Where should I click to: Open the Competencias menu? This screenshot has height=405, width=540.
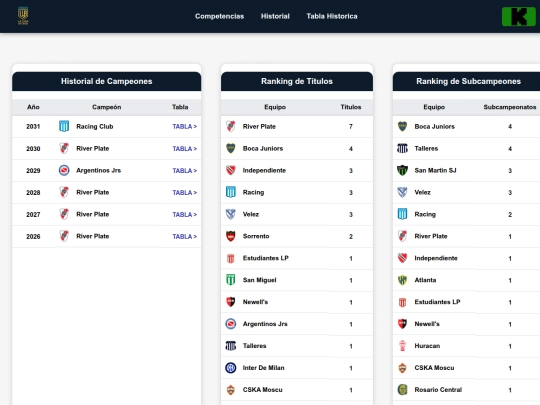coord(219,16)
